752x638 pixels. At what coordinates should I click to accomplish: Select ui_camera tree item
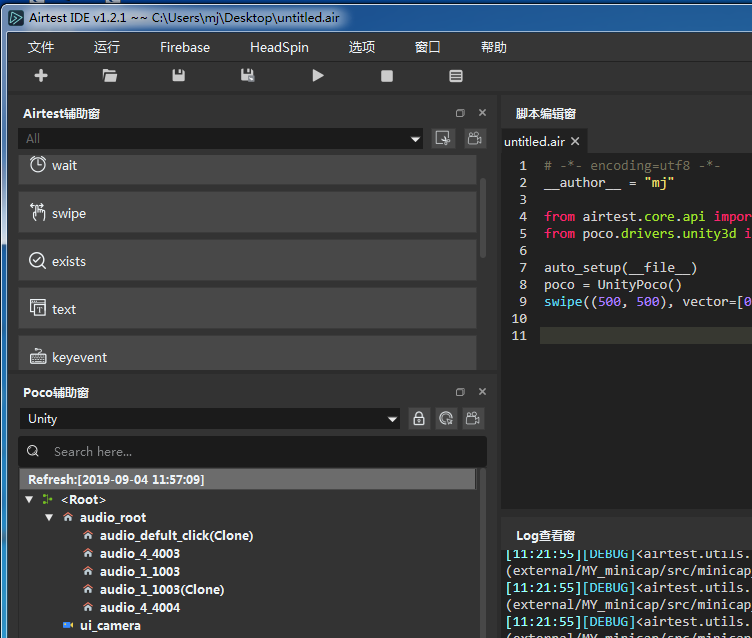pyautogui.click(x=110, y=625)
